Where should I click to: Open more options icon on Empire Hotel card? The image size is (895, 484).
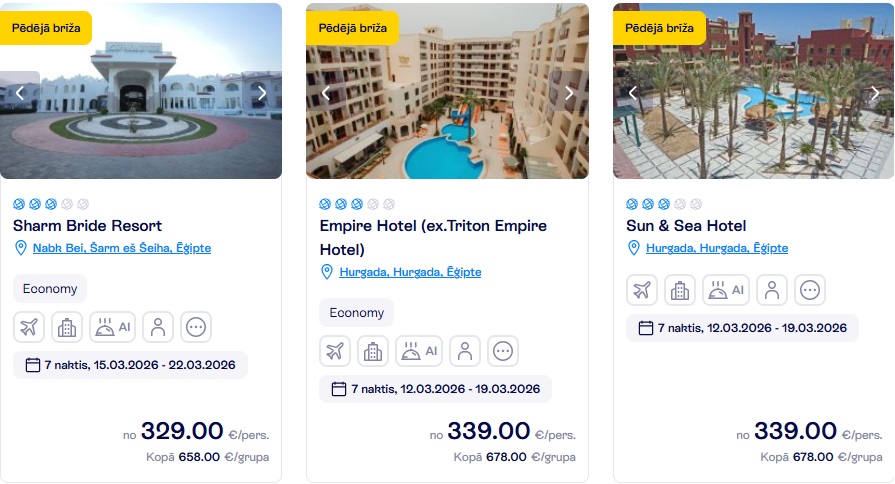[x=503, y=351]
